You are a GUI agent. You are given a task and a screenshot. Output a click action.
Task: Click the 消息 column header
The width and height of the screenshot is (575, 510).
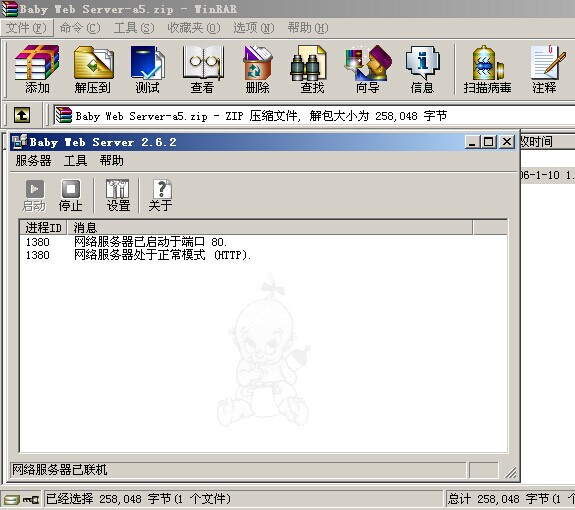click(270, 228)
